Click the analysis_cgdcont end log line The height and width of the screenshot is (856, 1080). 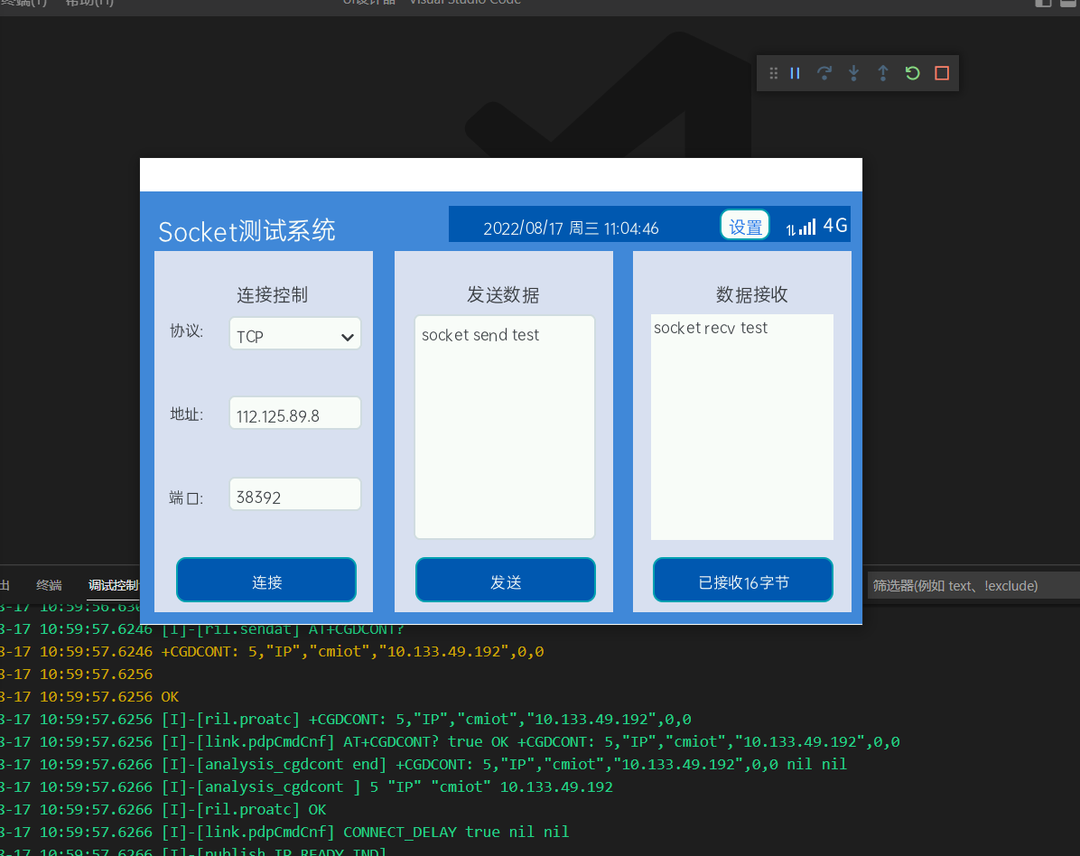coord(424,764)
